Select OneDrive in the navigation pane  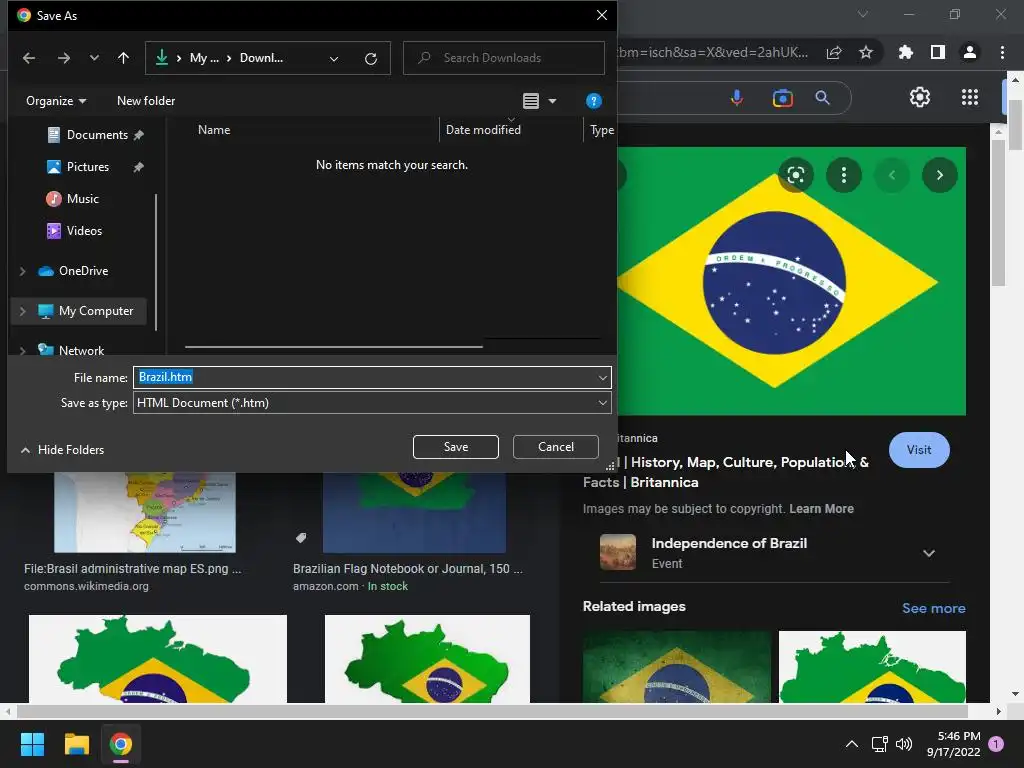83,270
